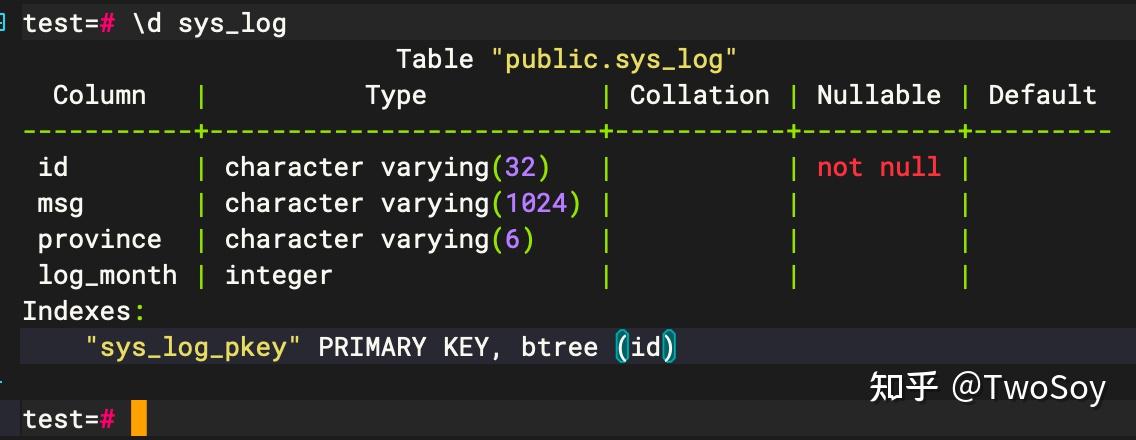Select the msg column name

click(x=61, y=203)
